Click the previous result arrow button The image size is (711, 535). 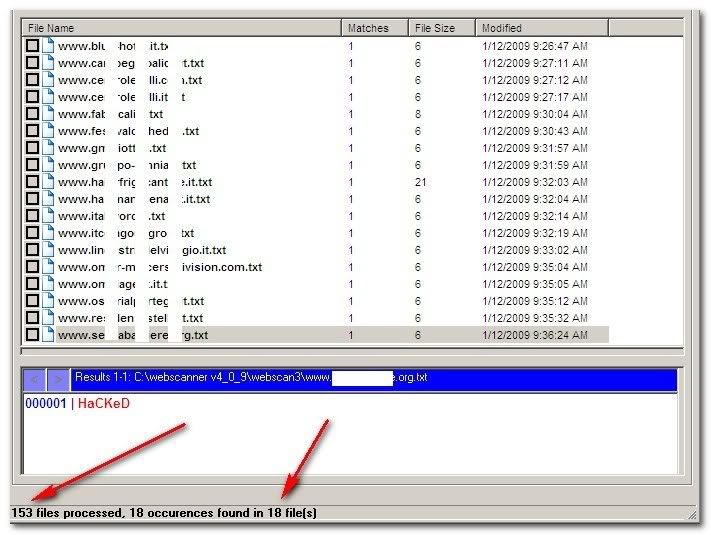(34, 380)
